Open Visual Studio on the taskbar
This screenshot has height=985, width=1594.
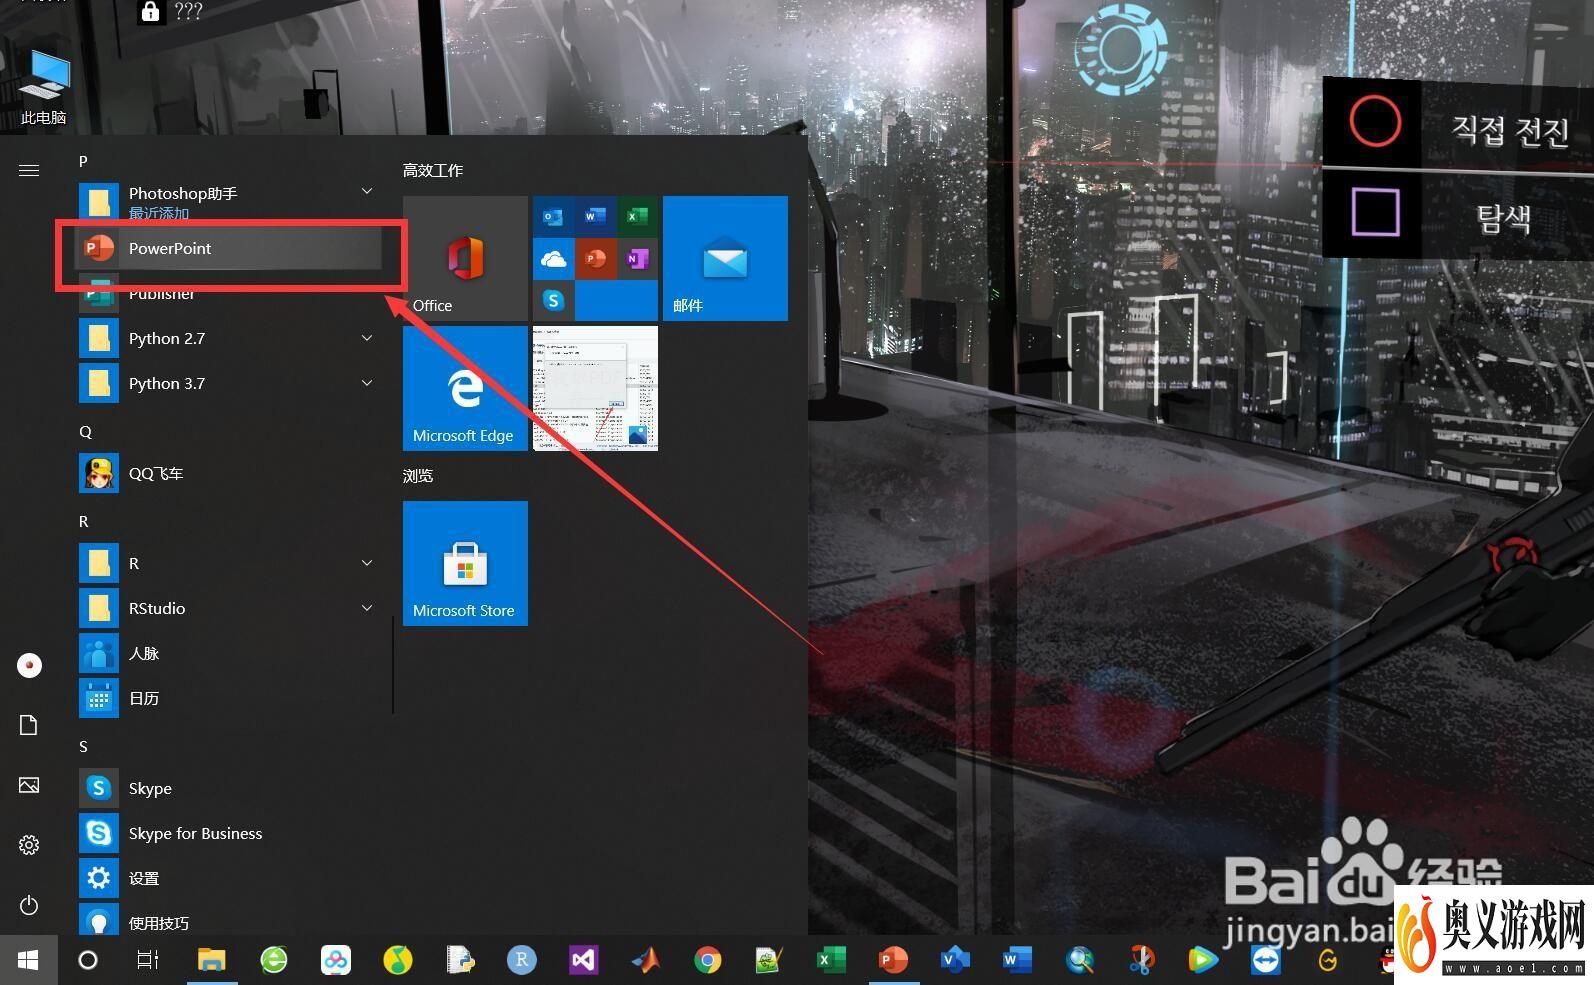(584, 960)
